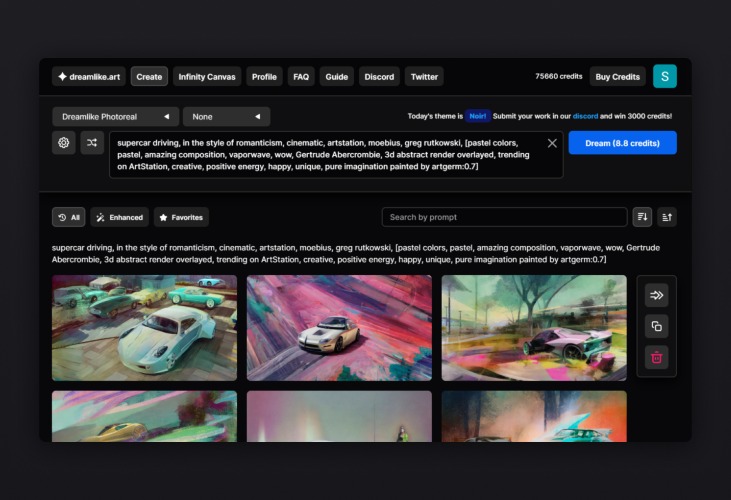Open the thumbnail with the car on pink streaks
731x500 pixels.
click(x=339, y=328)
